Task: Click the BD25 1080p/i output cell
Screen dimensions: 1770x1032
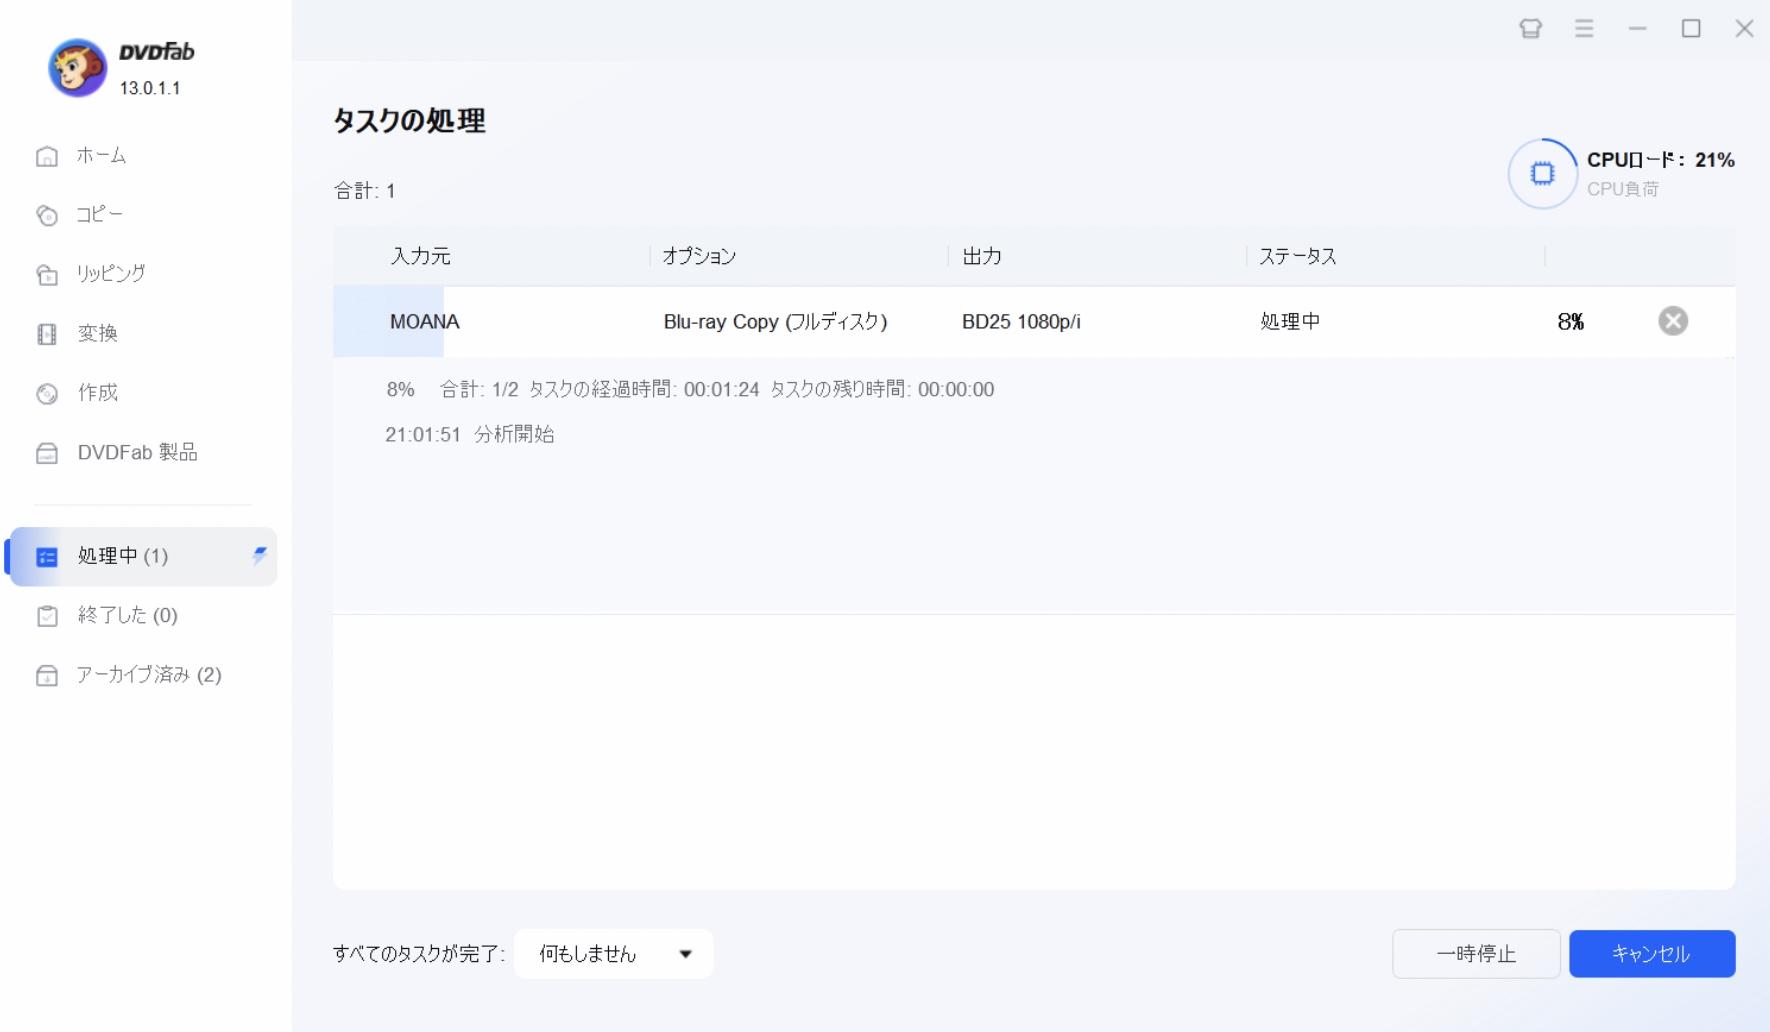Action: point(1021,322)
